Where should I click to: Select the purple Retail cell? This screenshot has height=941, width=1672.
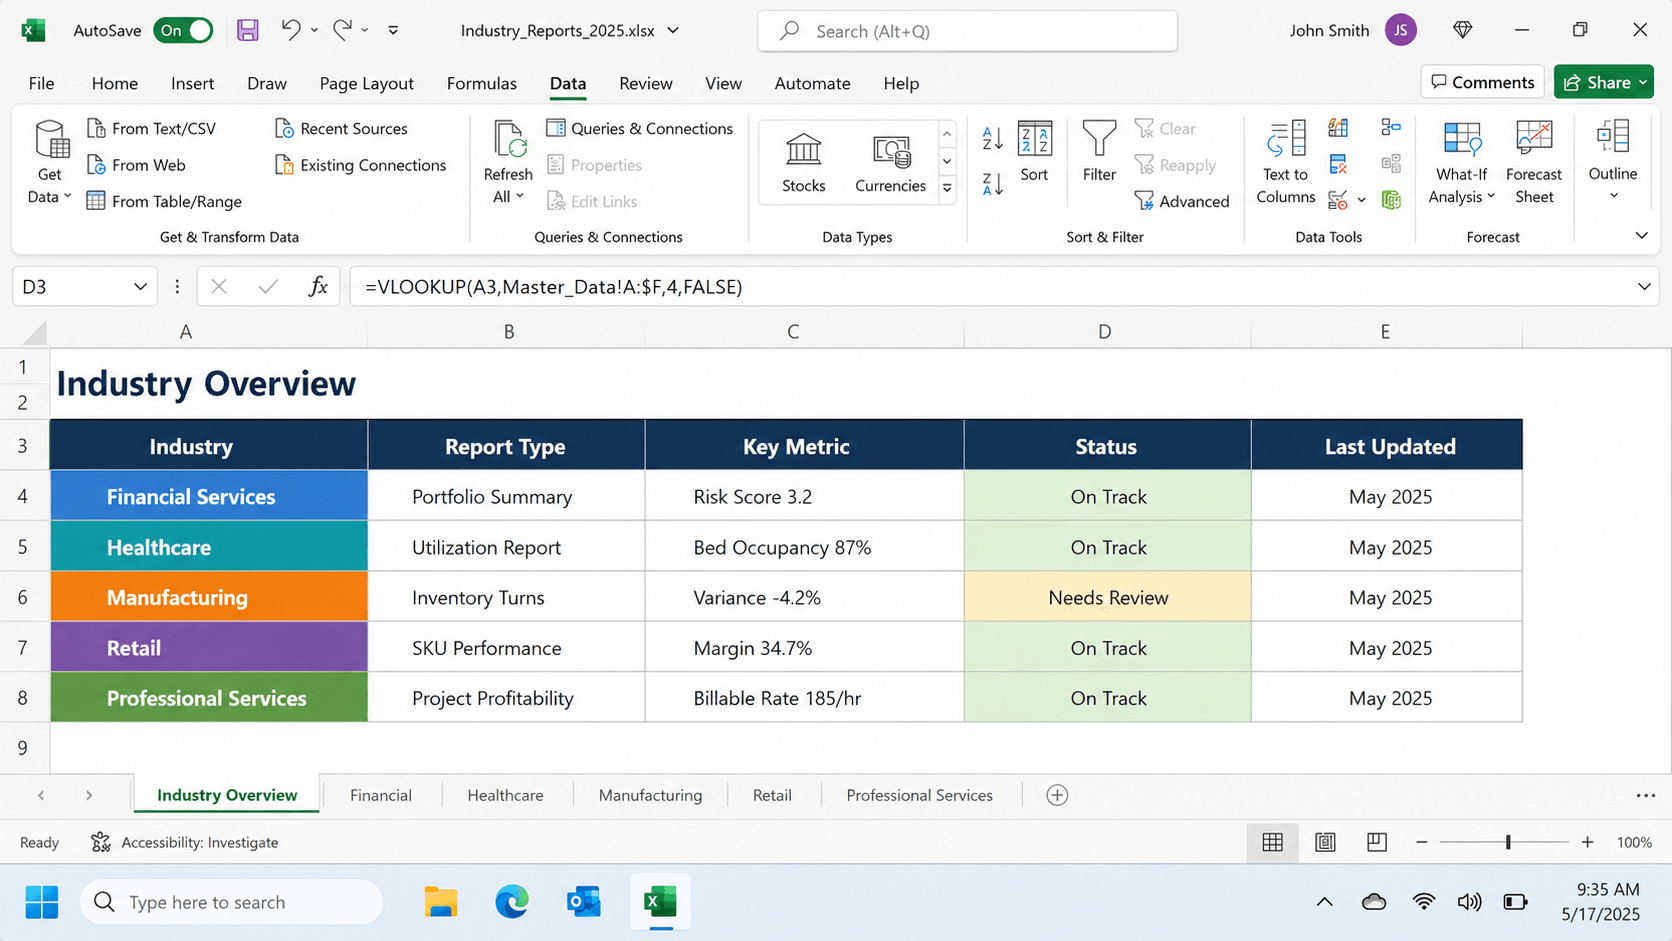click(x=209, y=647)
